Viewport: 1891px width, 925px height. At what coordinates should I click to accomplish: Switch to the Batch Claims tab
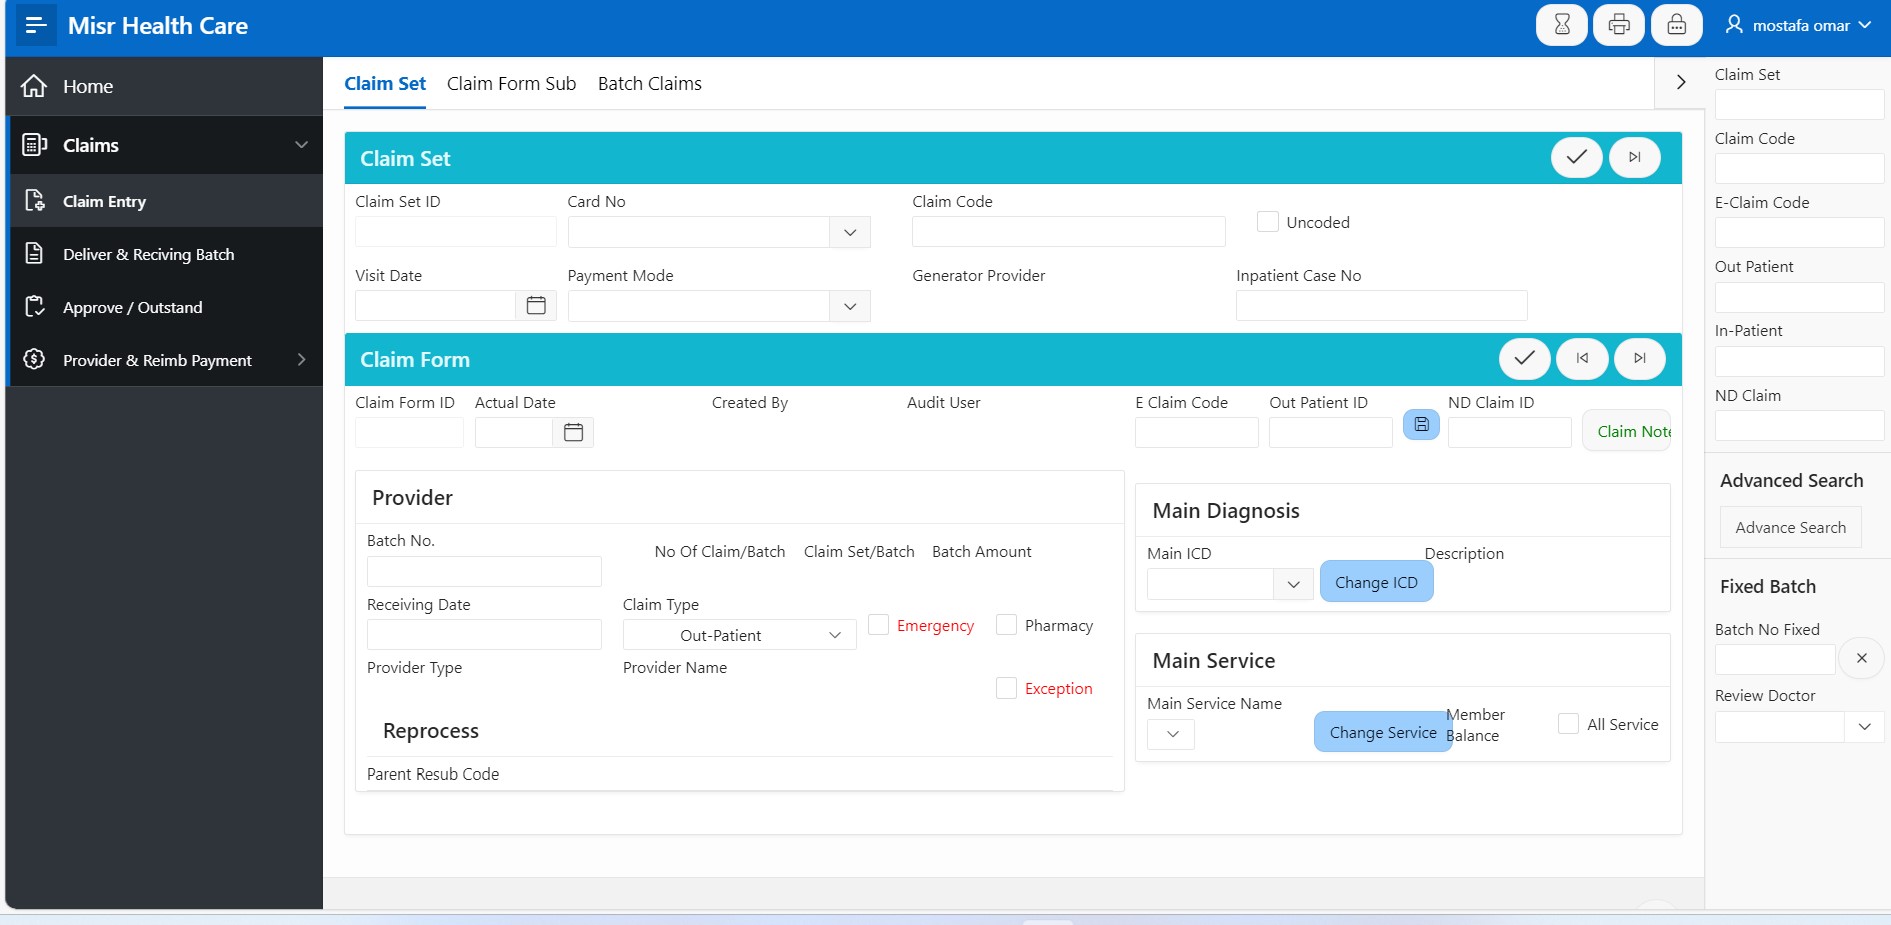tap(649, 84)
